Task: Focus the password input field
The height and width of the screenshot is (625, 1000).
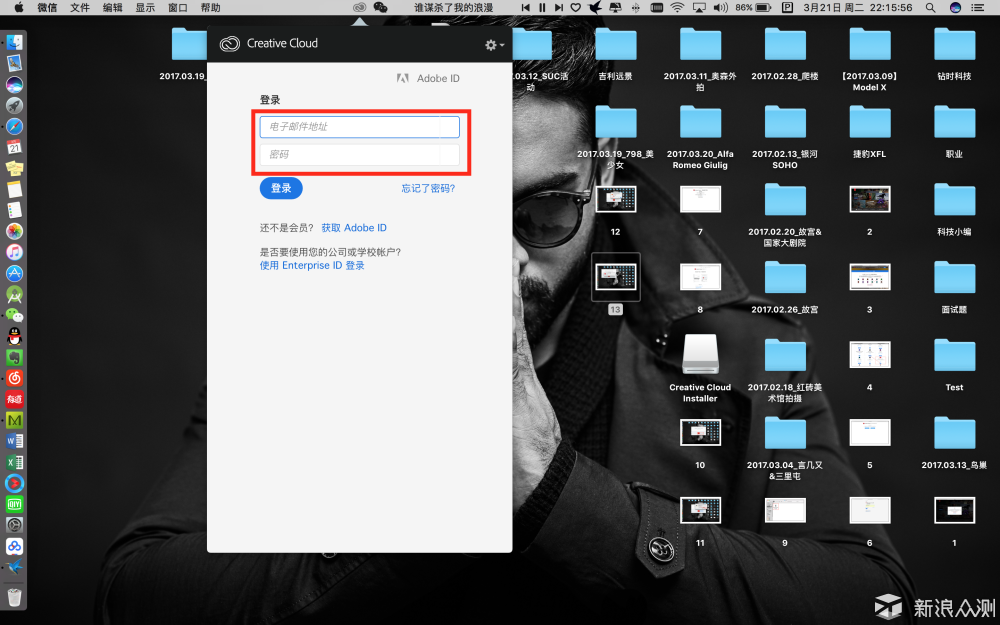Action: [x=359, y=155]
